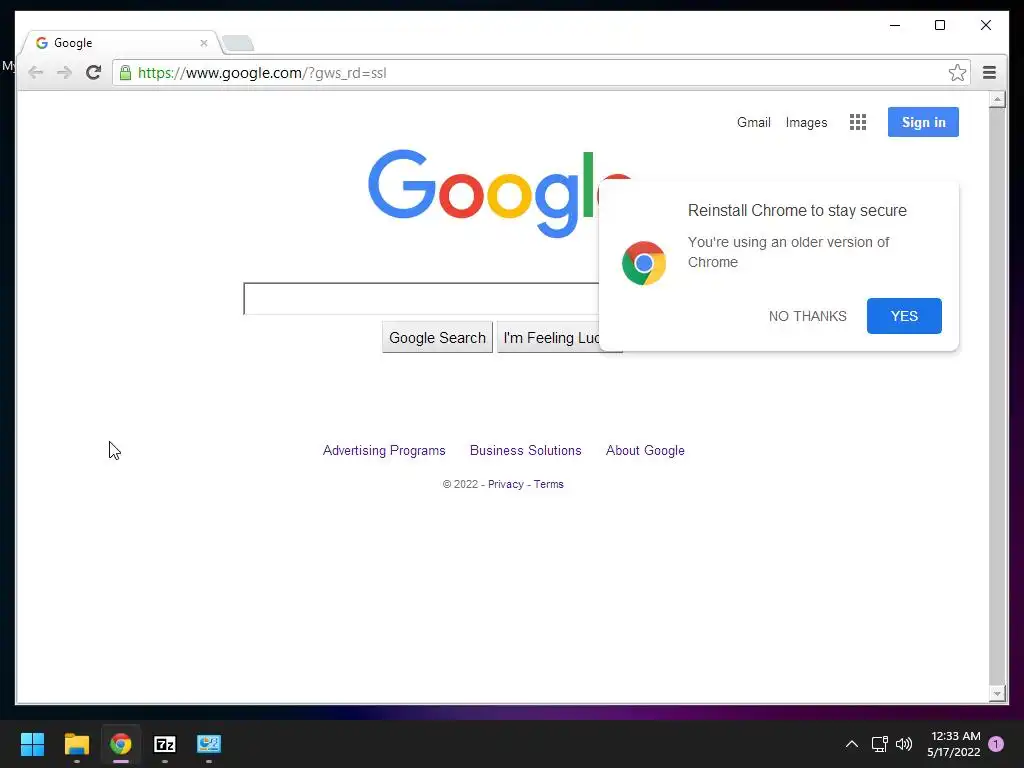Go back with the browser back arrow
1024x768 pixels.
point(36,72)
